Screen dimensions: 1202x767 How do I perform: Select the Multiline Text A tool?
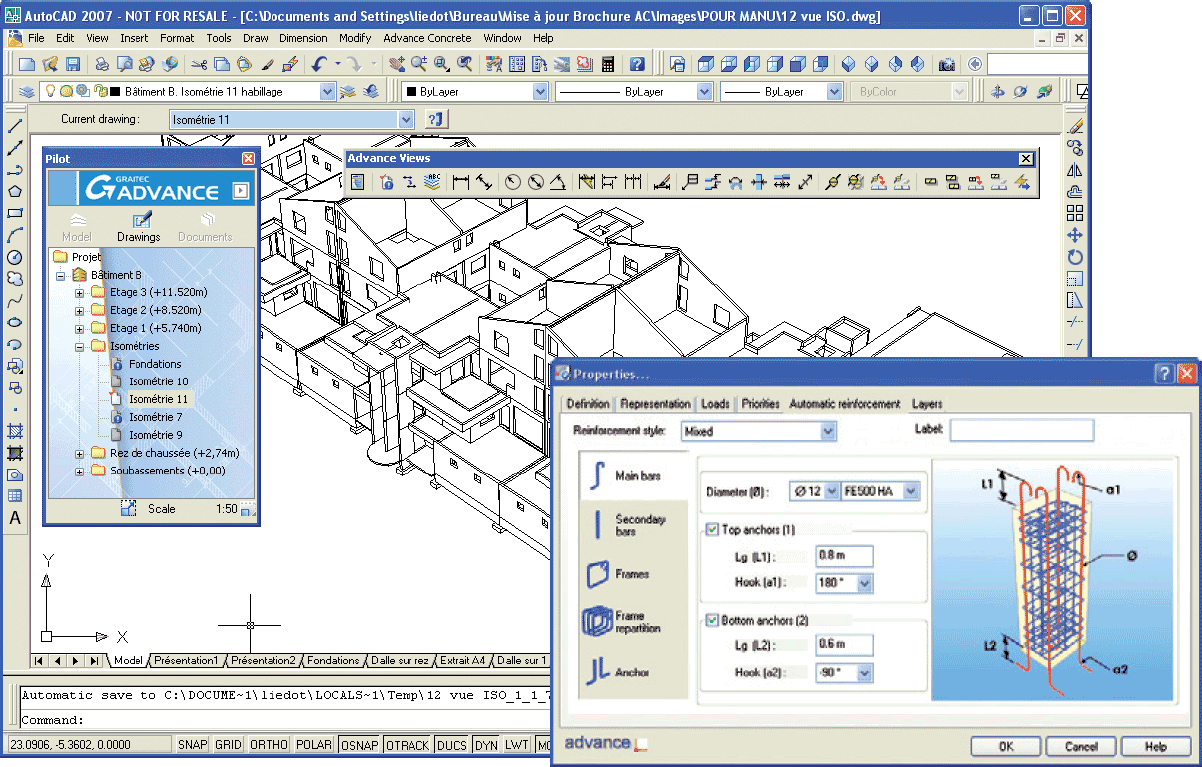(15, 518)
